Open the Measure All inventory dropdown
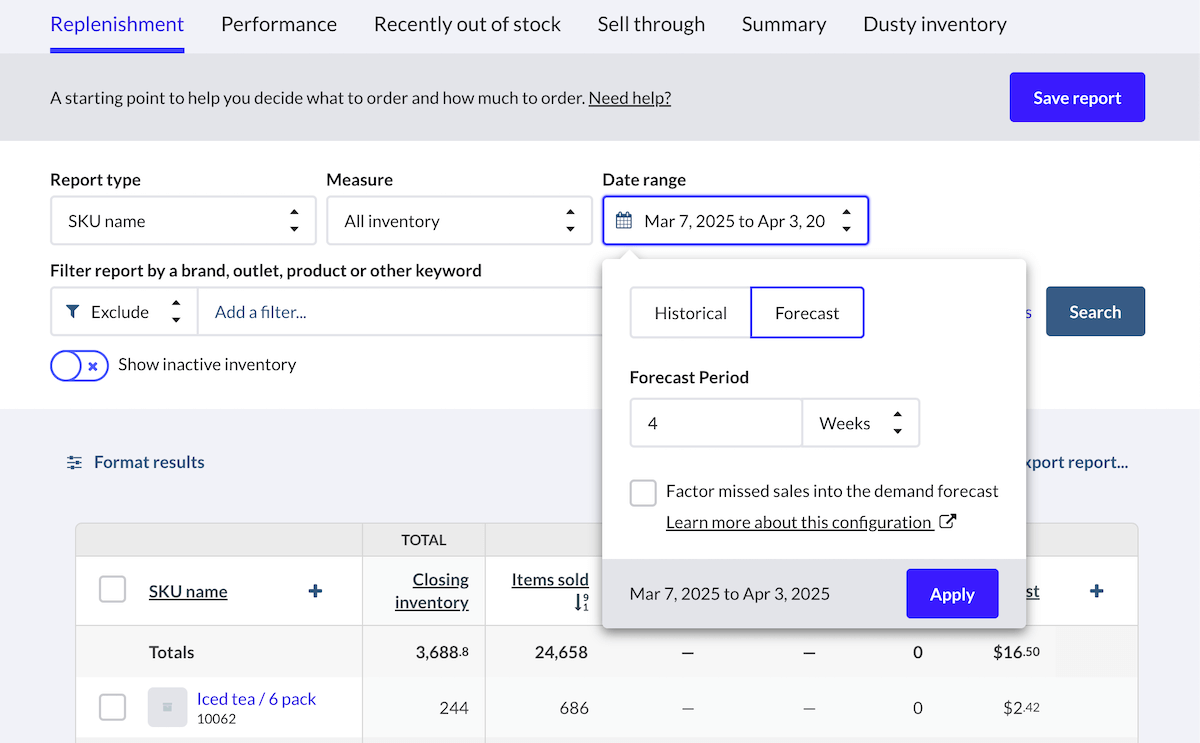1200x743 pixels. pos(459,221)
